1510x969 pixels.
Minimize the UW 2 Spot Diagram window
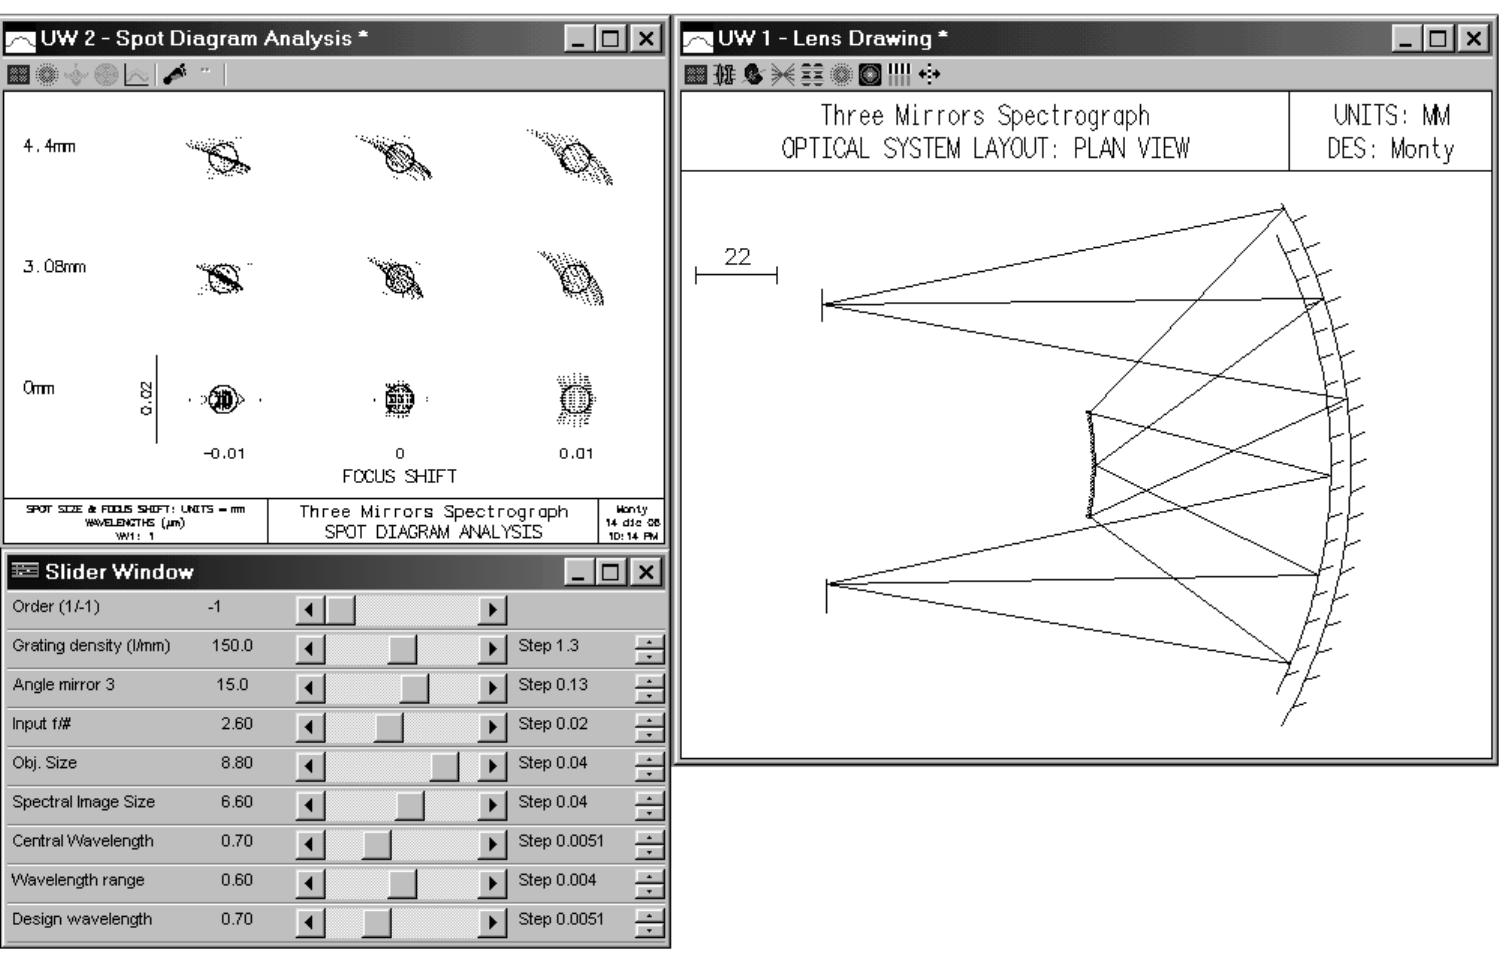pyautogui.click(x=579, y=39)
